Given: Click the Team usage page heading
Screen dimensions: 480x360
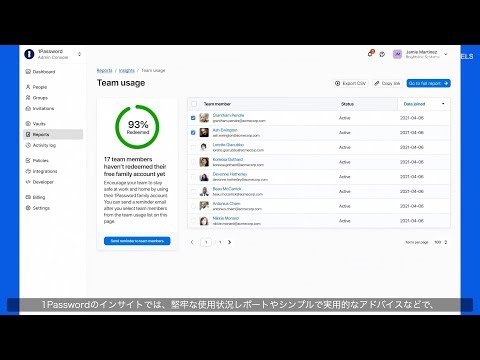Looking at the screenshot, I should pyautogui.click(x=121, y=83).
